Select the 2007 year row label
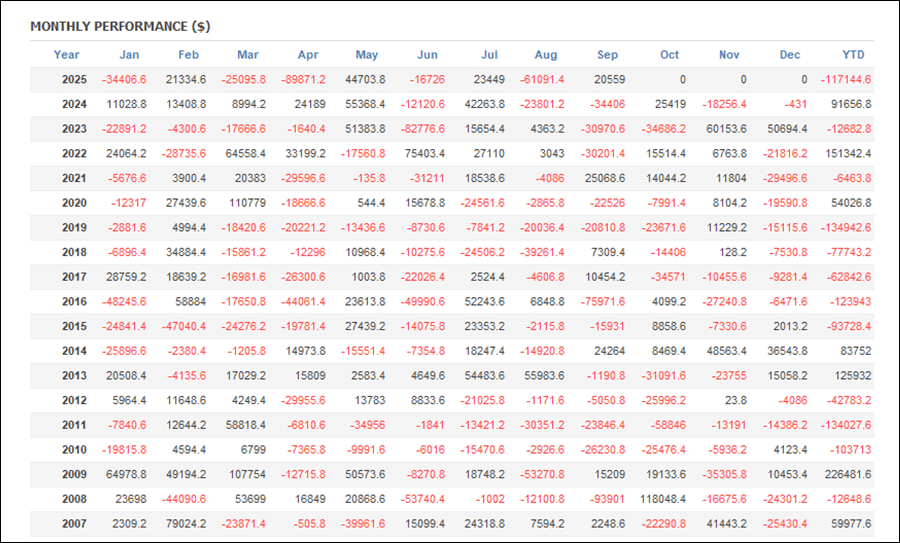The width and height of the screenshot is (900, 543). point(72,523)
